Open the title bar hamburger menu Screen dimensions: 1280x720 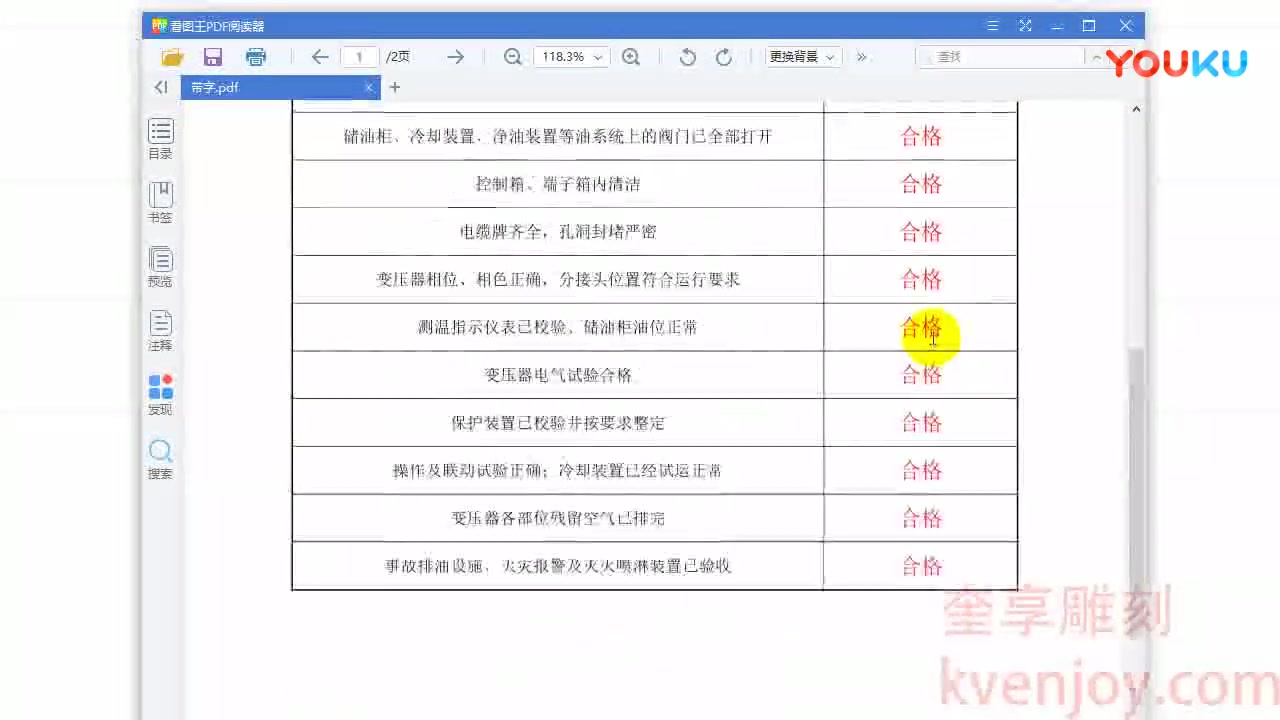pos(992,26)
